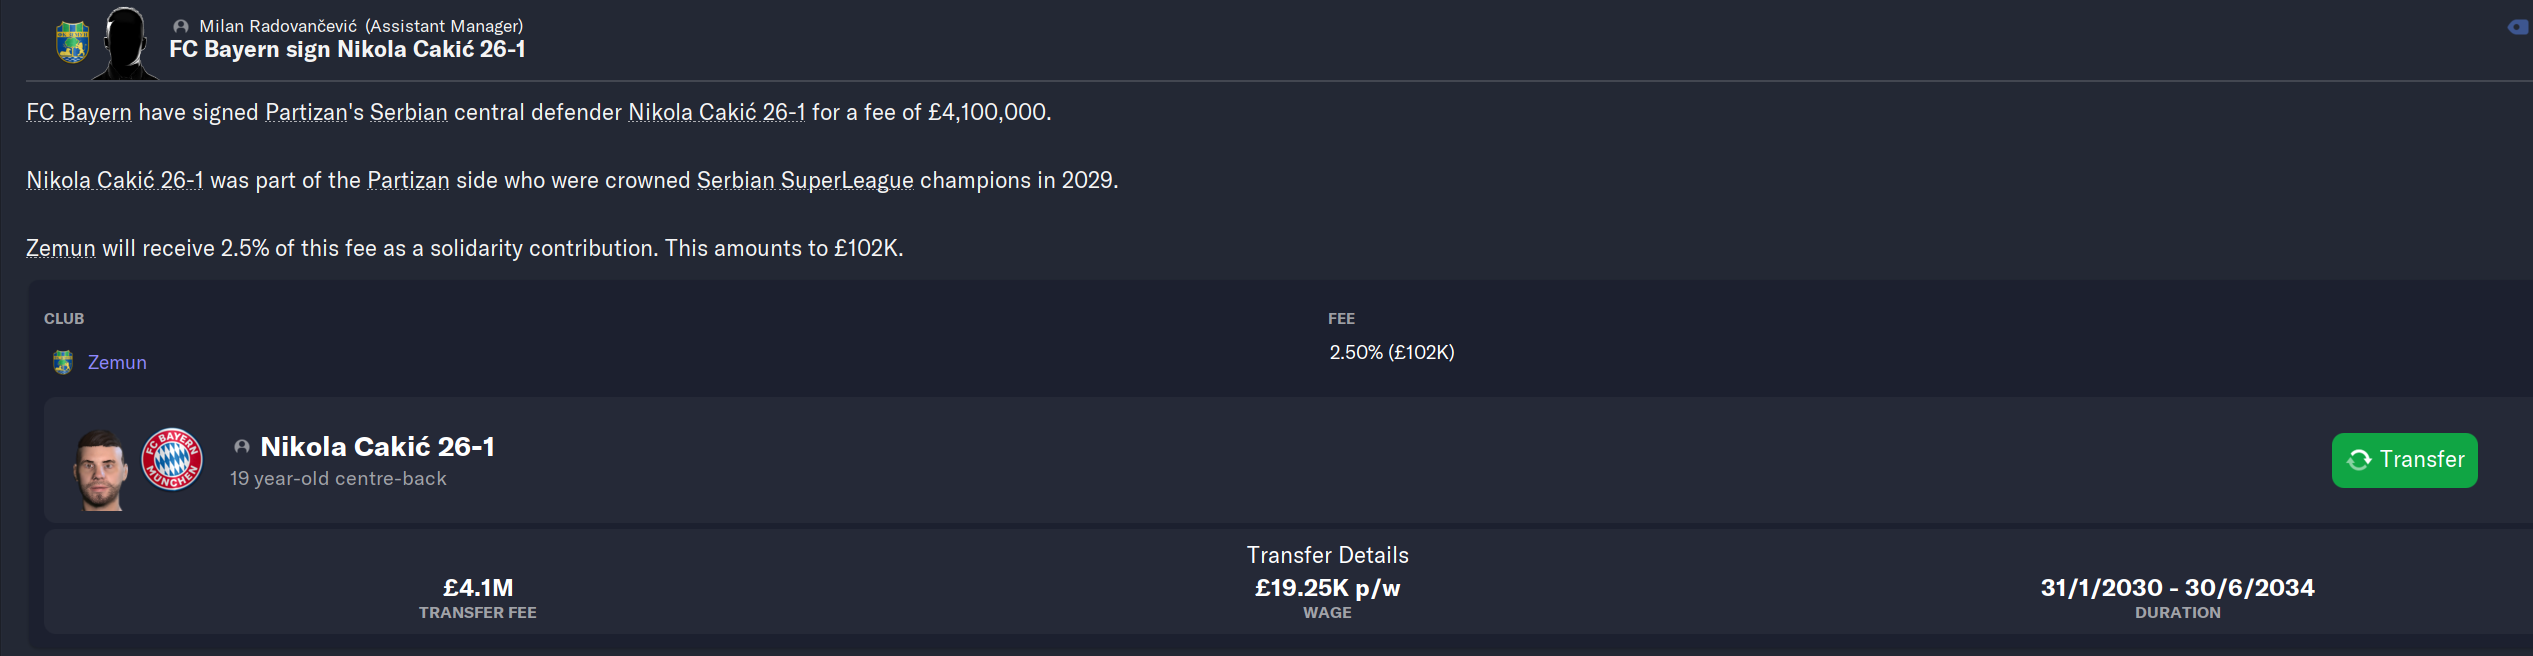Open the assistant manager's silhouette portrait
The width and height of the screenshot is (2533, 656).
126,42
